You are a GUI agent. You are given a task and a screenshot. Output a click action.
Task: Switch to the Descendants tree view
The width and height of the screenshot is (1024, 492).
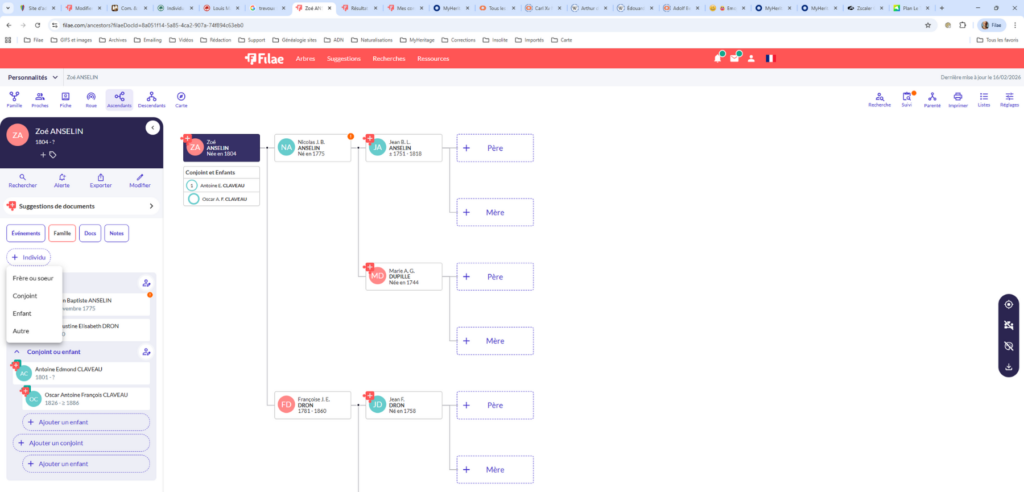(x=151, y=99)
